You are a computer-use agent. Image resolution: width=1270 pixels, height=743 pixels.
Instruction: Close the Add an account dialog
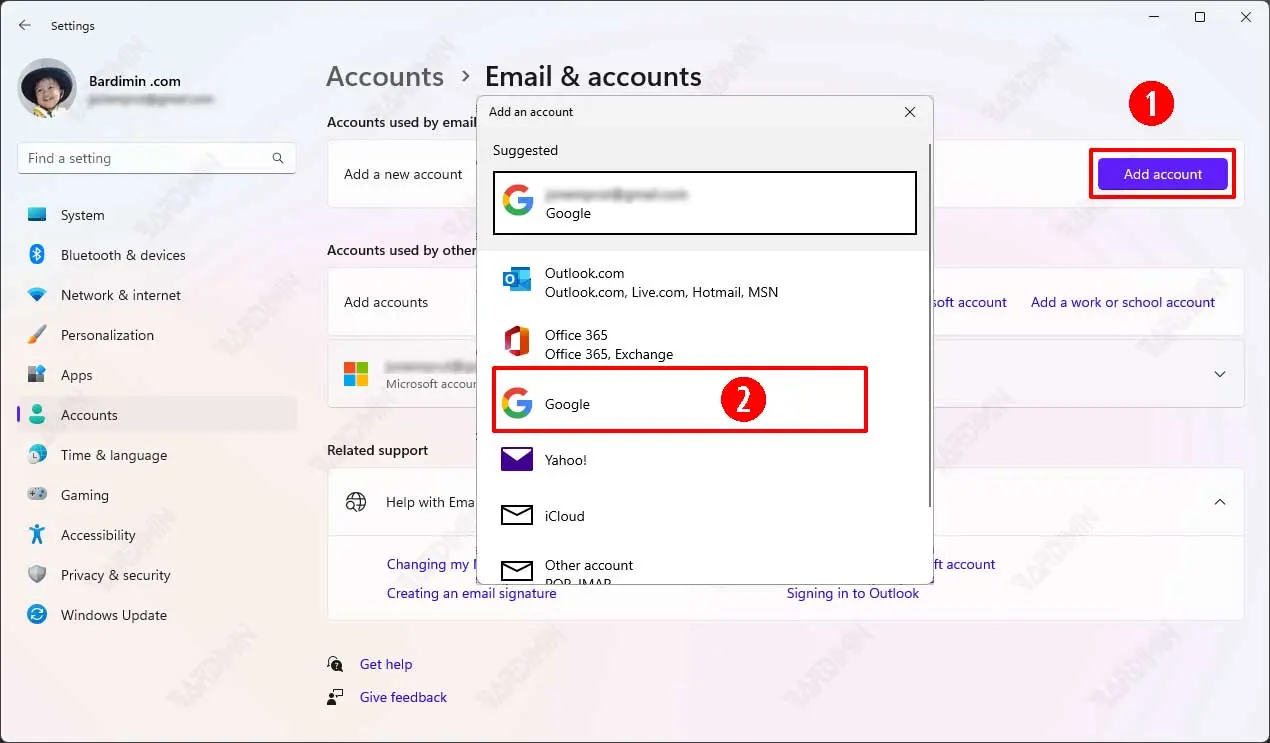click(910, 112)
